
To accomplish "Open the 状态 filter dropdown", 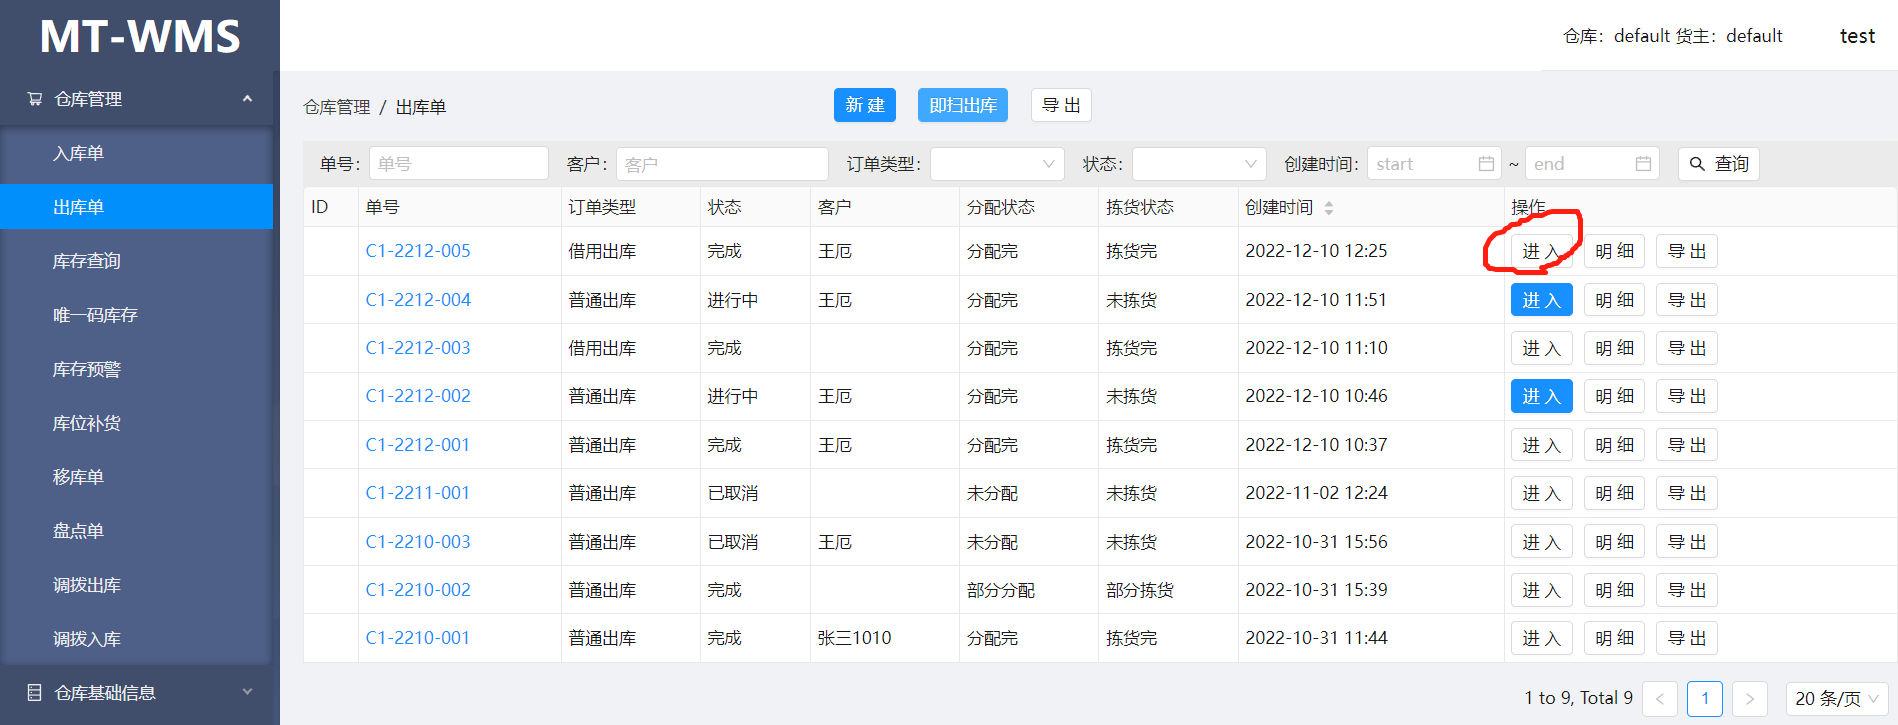I will (x=1199, y=164).
